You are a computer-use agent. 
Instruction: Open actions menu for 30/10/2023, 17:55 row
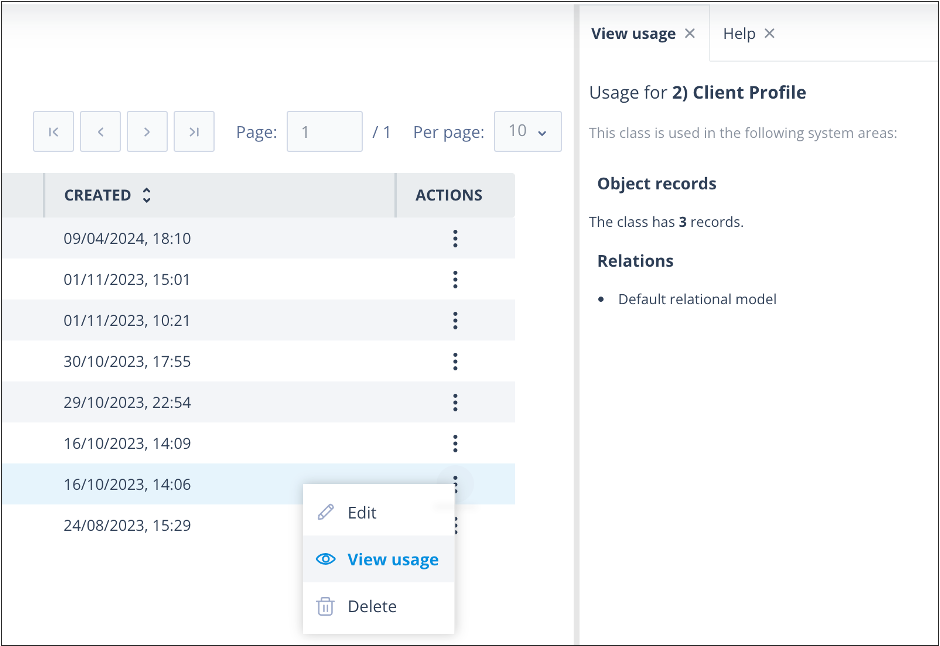click(x=455, y=361)
